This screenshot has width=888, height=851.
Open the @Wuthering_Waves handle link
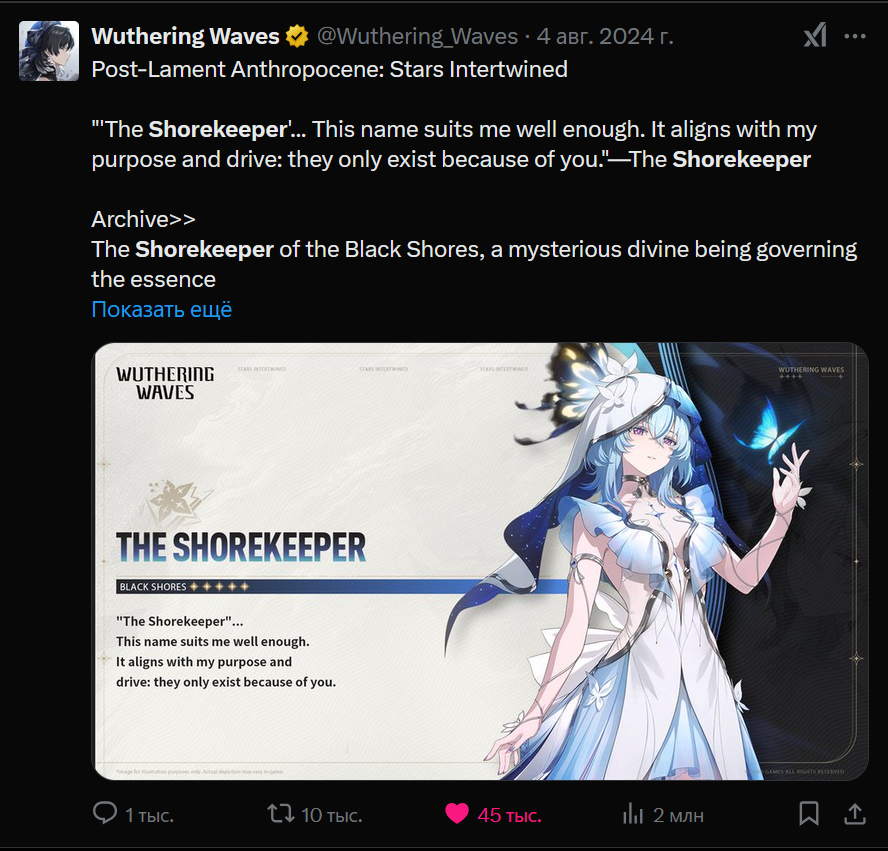point(417,36)
